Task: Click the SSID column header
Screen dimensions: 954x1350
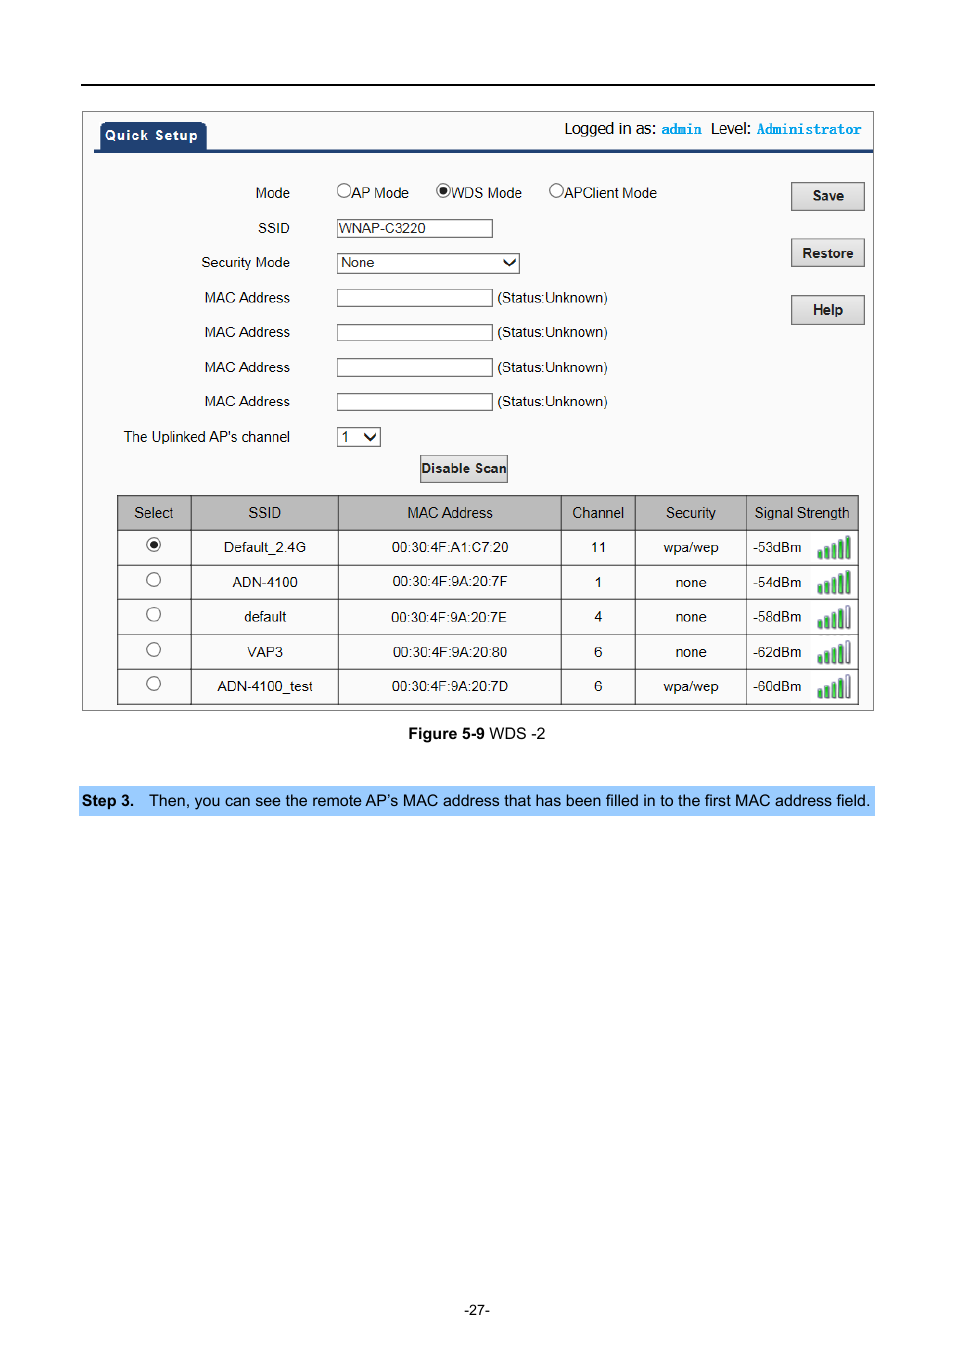Action: pyautogui.click(x=265, y=513)
